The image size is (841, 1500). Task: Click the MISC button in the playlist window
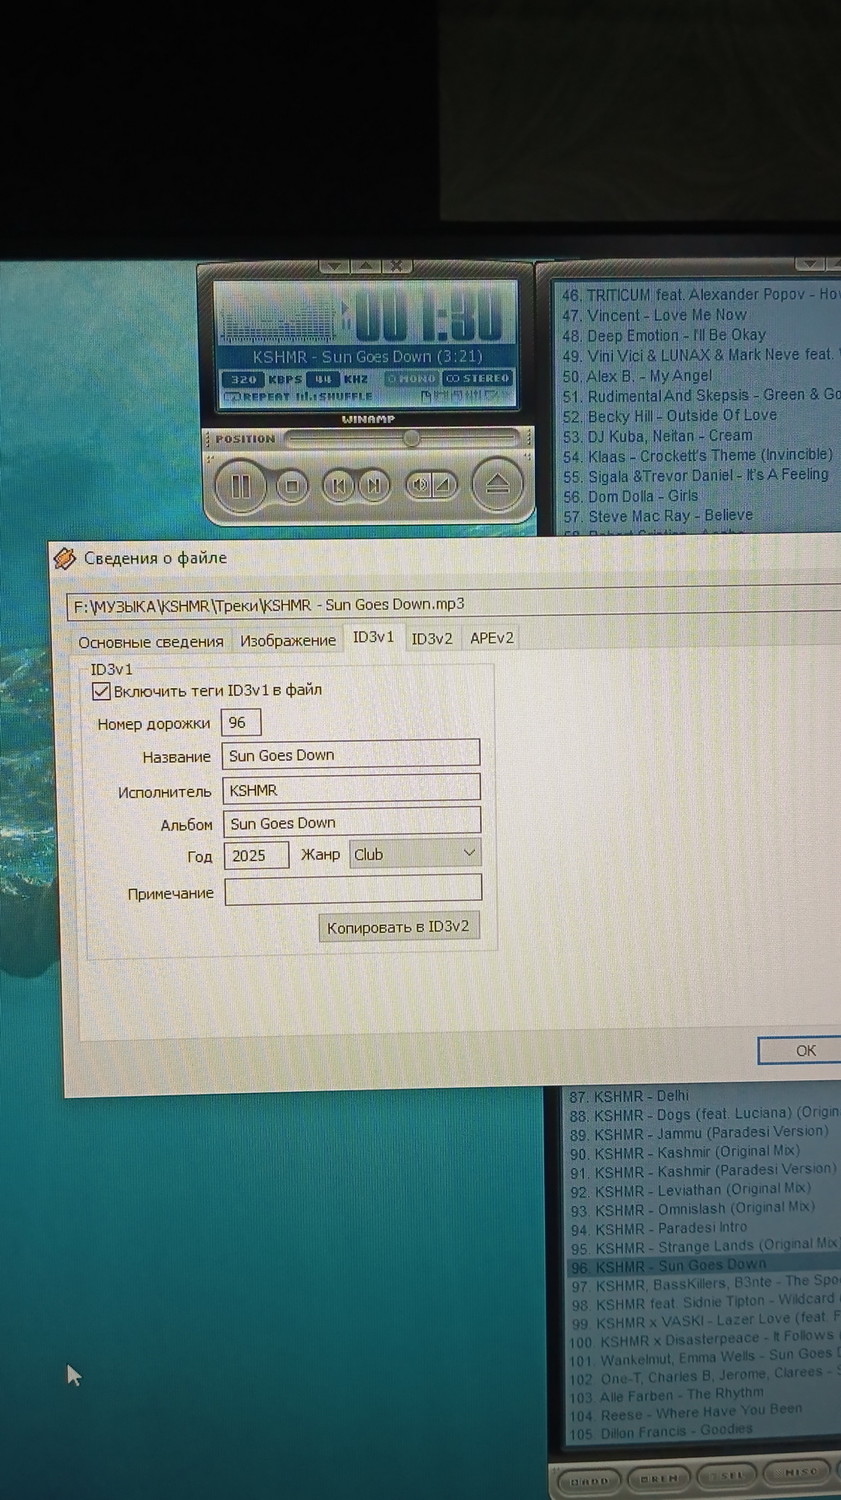(798, 1472)
